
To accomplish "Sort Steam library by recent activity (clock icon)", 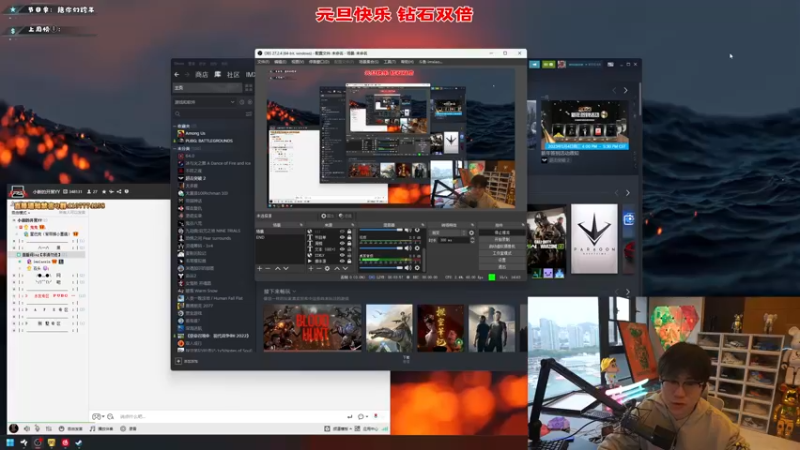I will [242, 102].
